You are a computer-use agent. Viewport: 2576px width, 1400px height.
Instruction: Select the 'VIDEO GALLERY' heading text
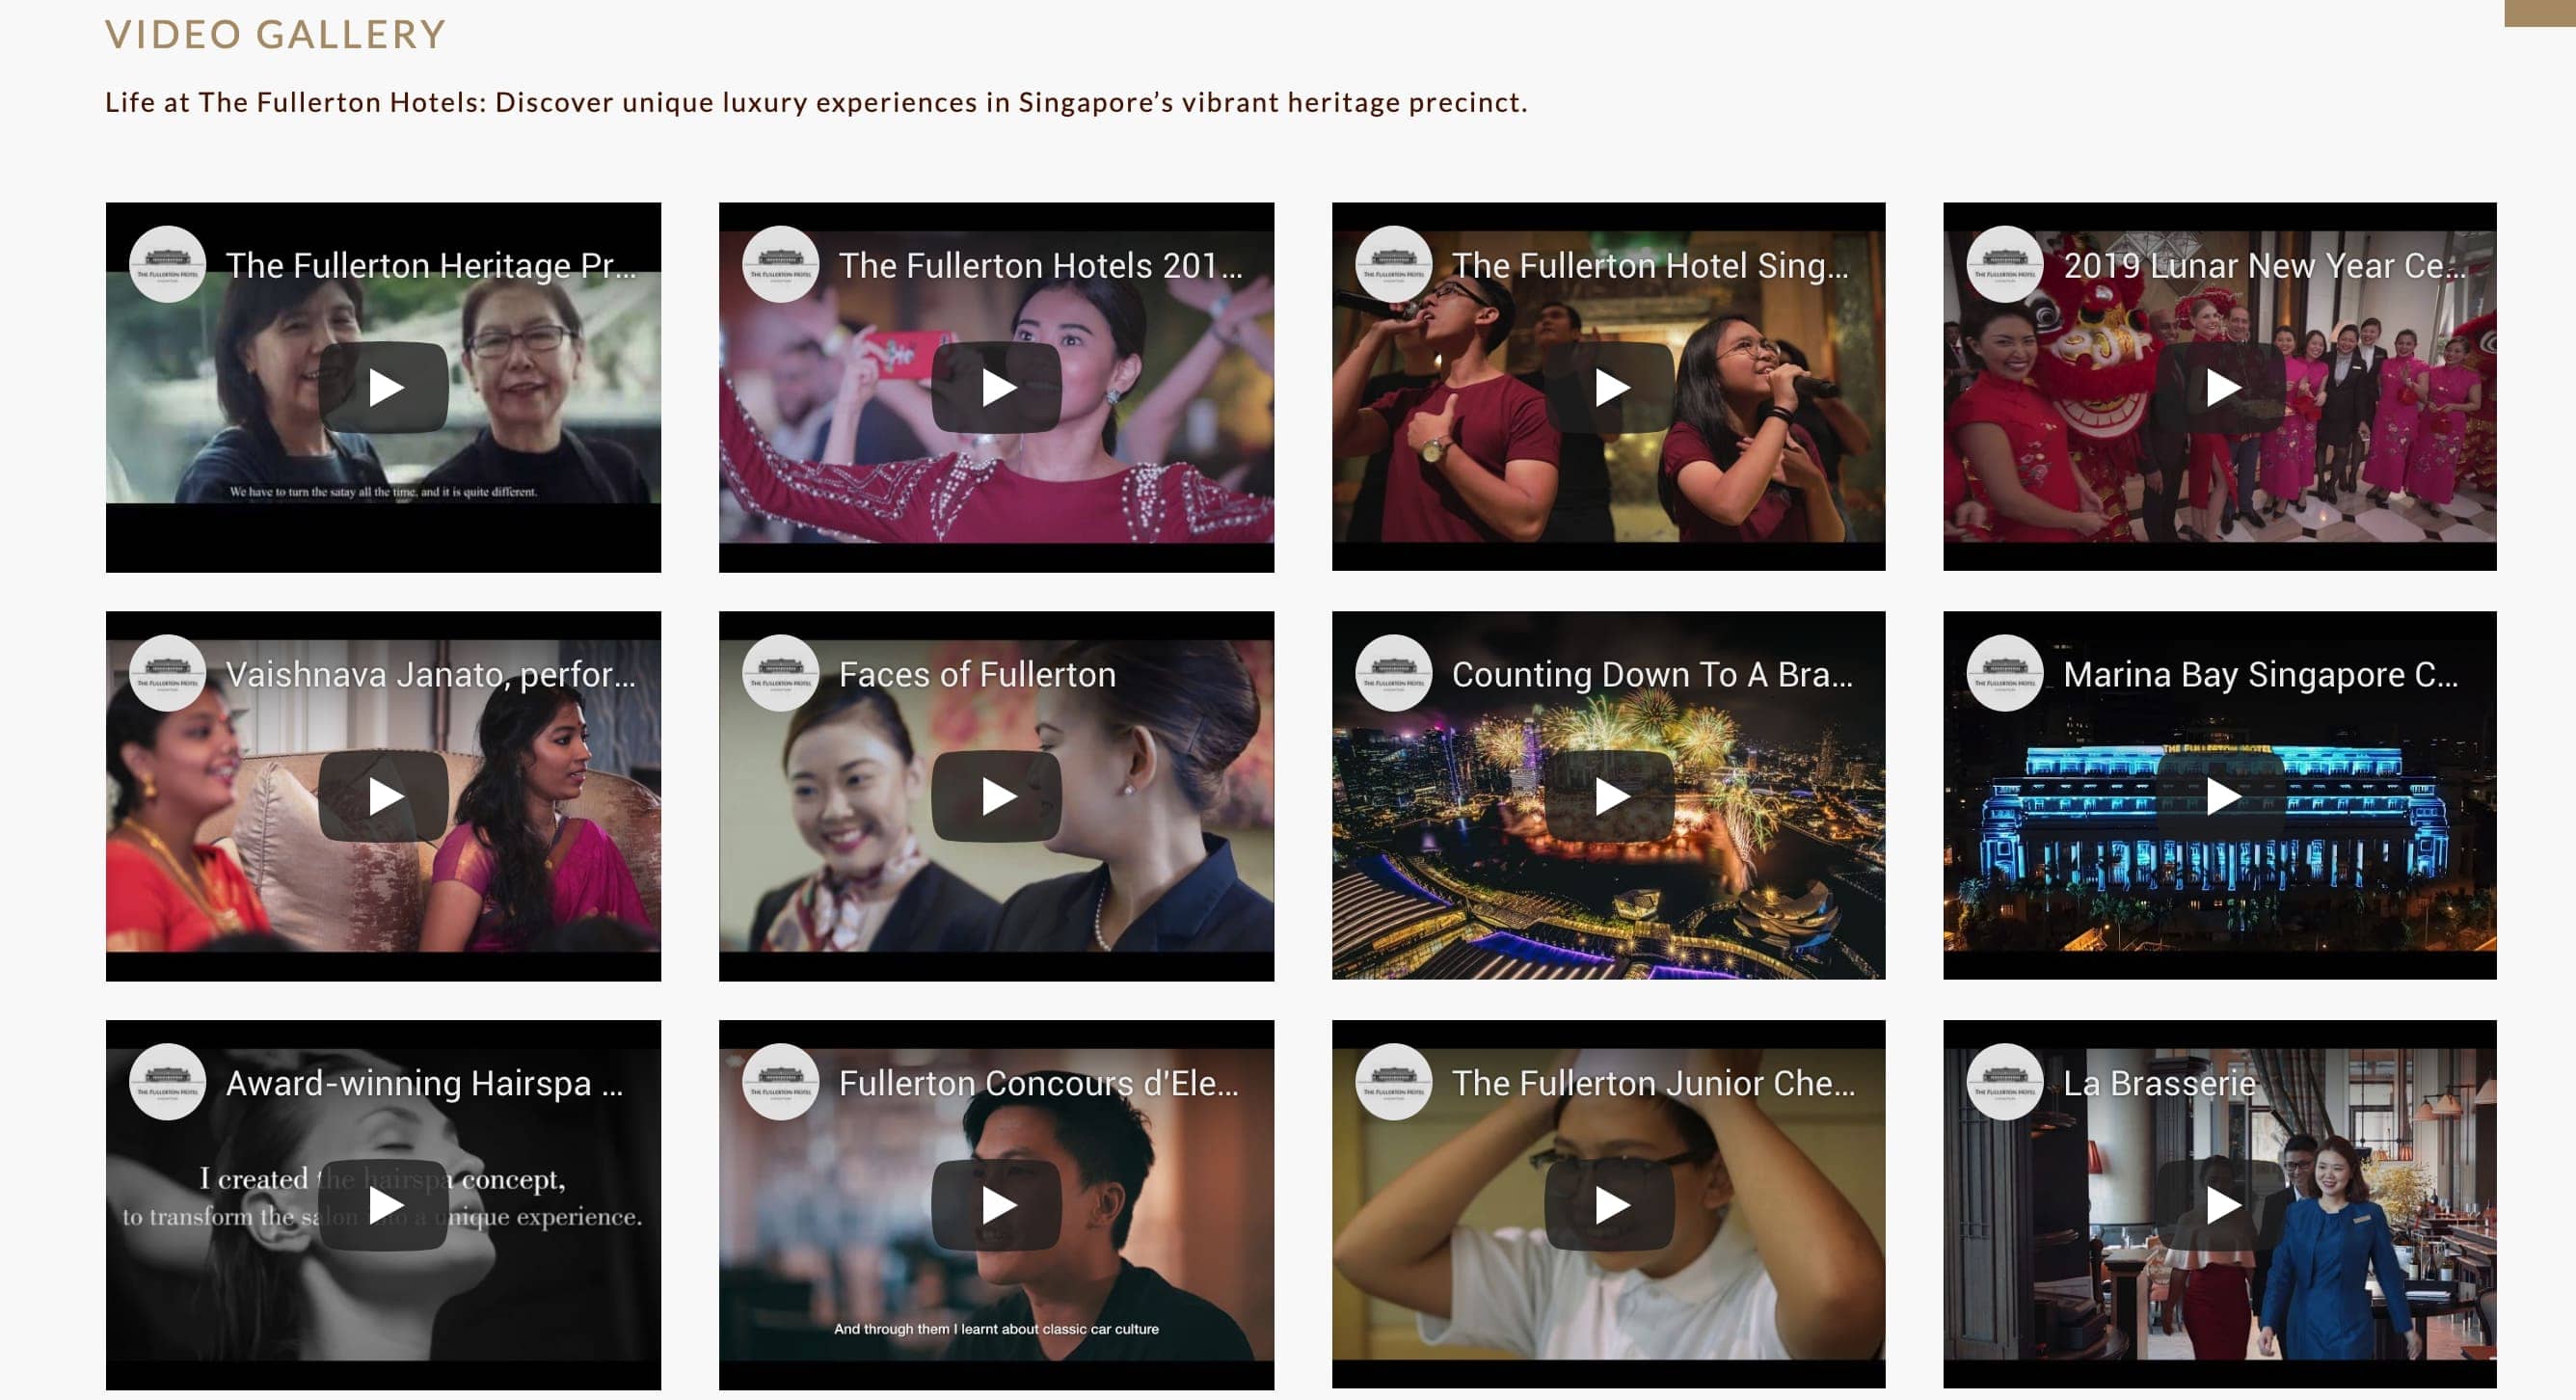tap(275, 35)
